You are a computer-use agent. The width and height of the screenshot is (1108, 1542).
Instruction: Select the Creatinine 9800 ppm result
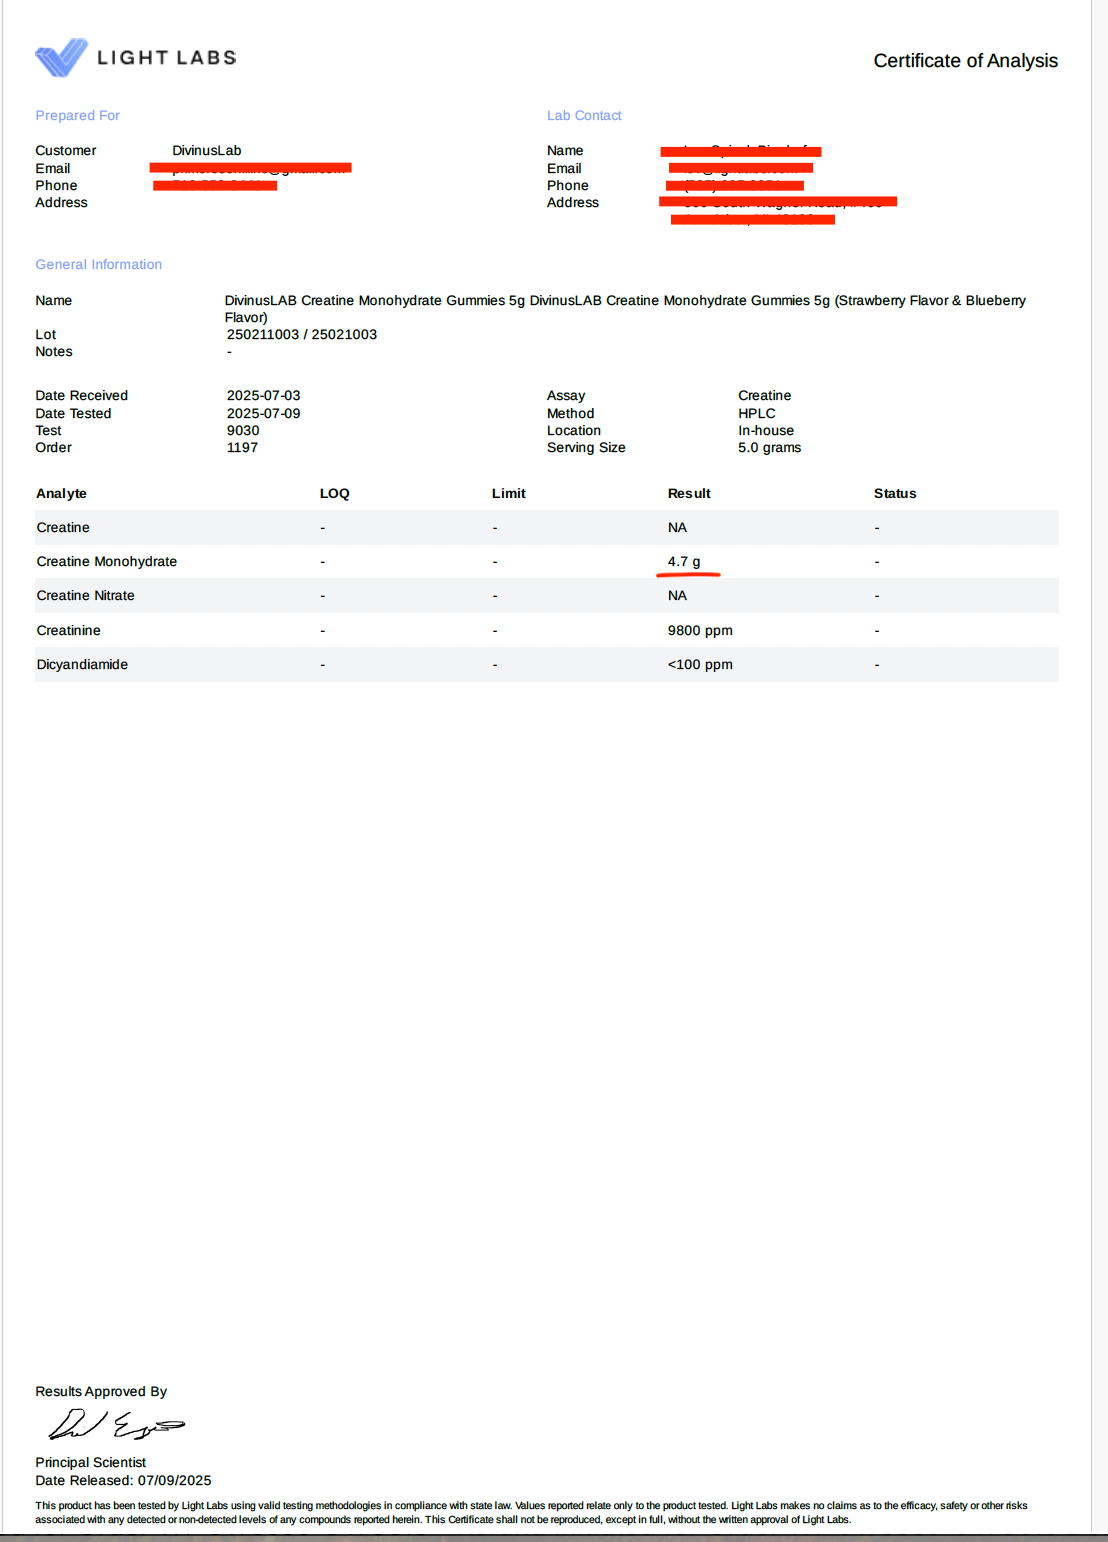pos(699,631)
